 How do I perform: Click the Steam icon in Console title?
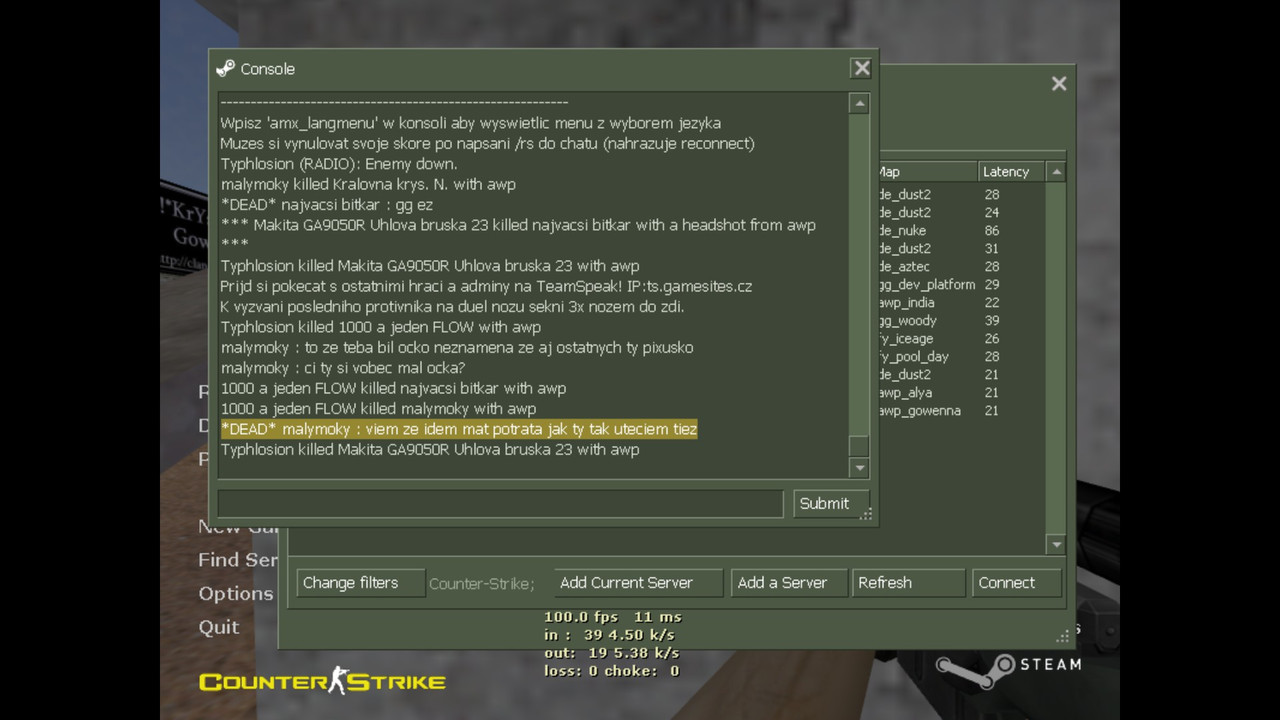point(226,68)
